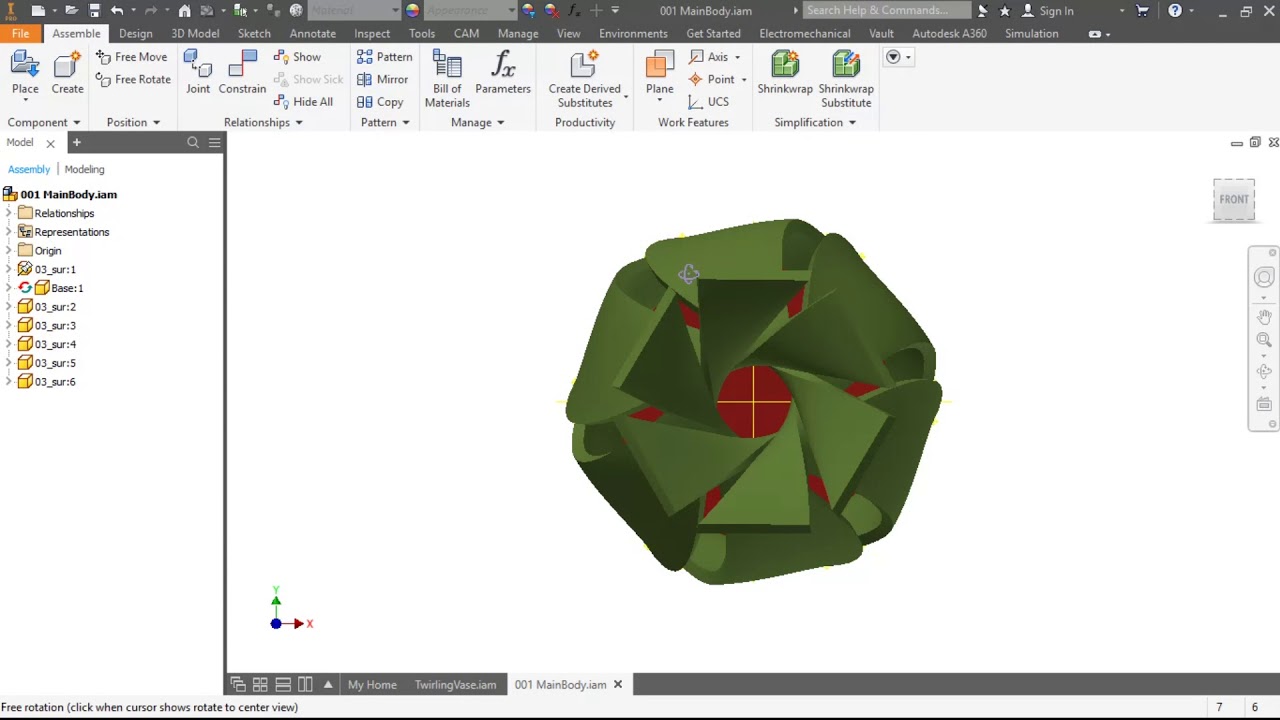Image resolution: width=1280 pixels, height=720 pixels.
Task: Add a new browser panel tab
Action: pyautogui.click(x=76, y=143)
